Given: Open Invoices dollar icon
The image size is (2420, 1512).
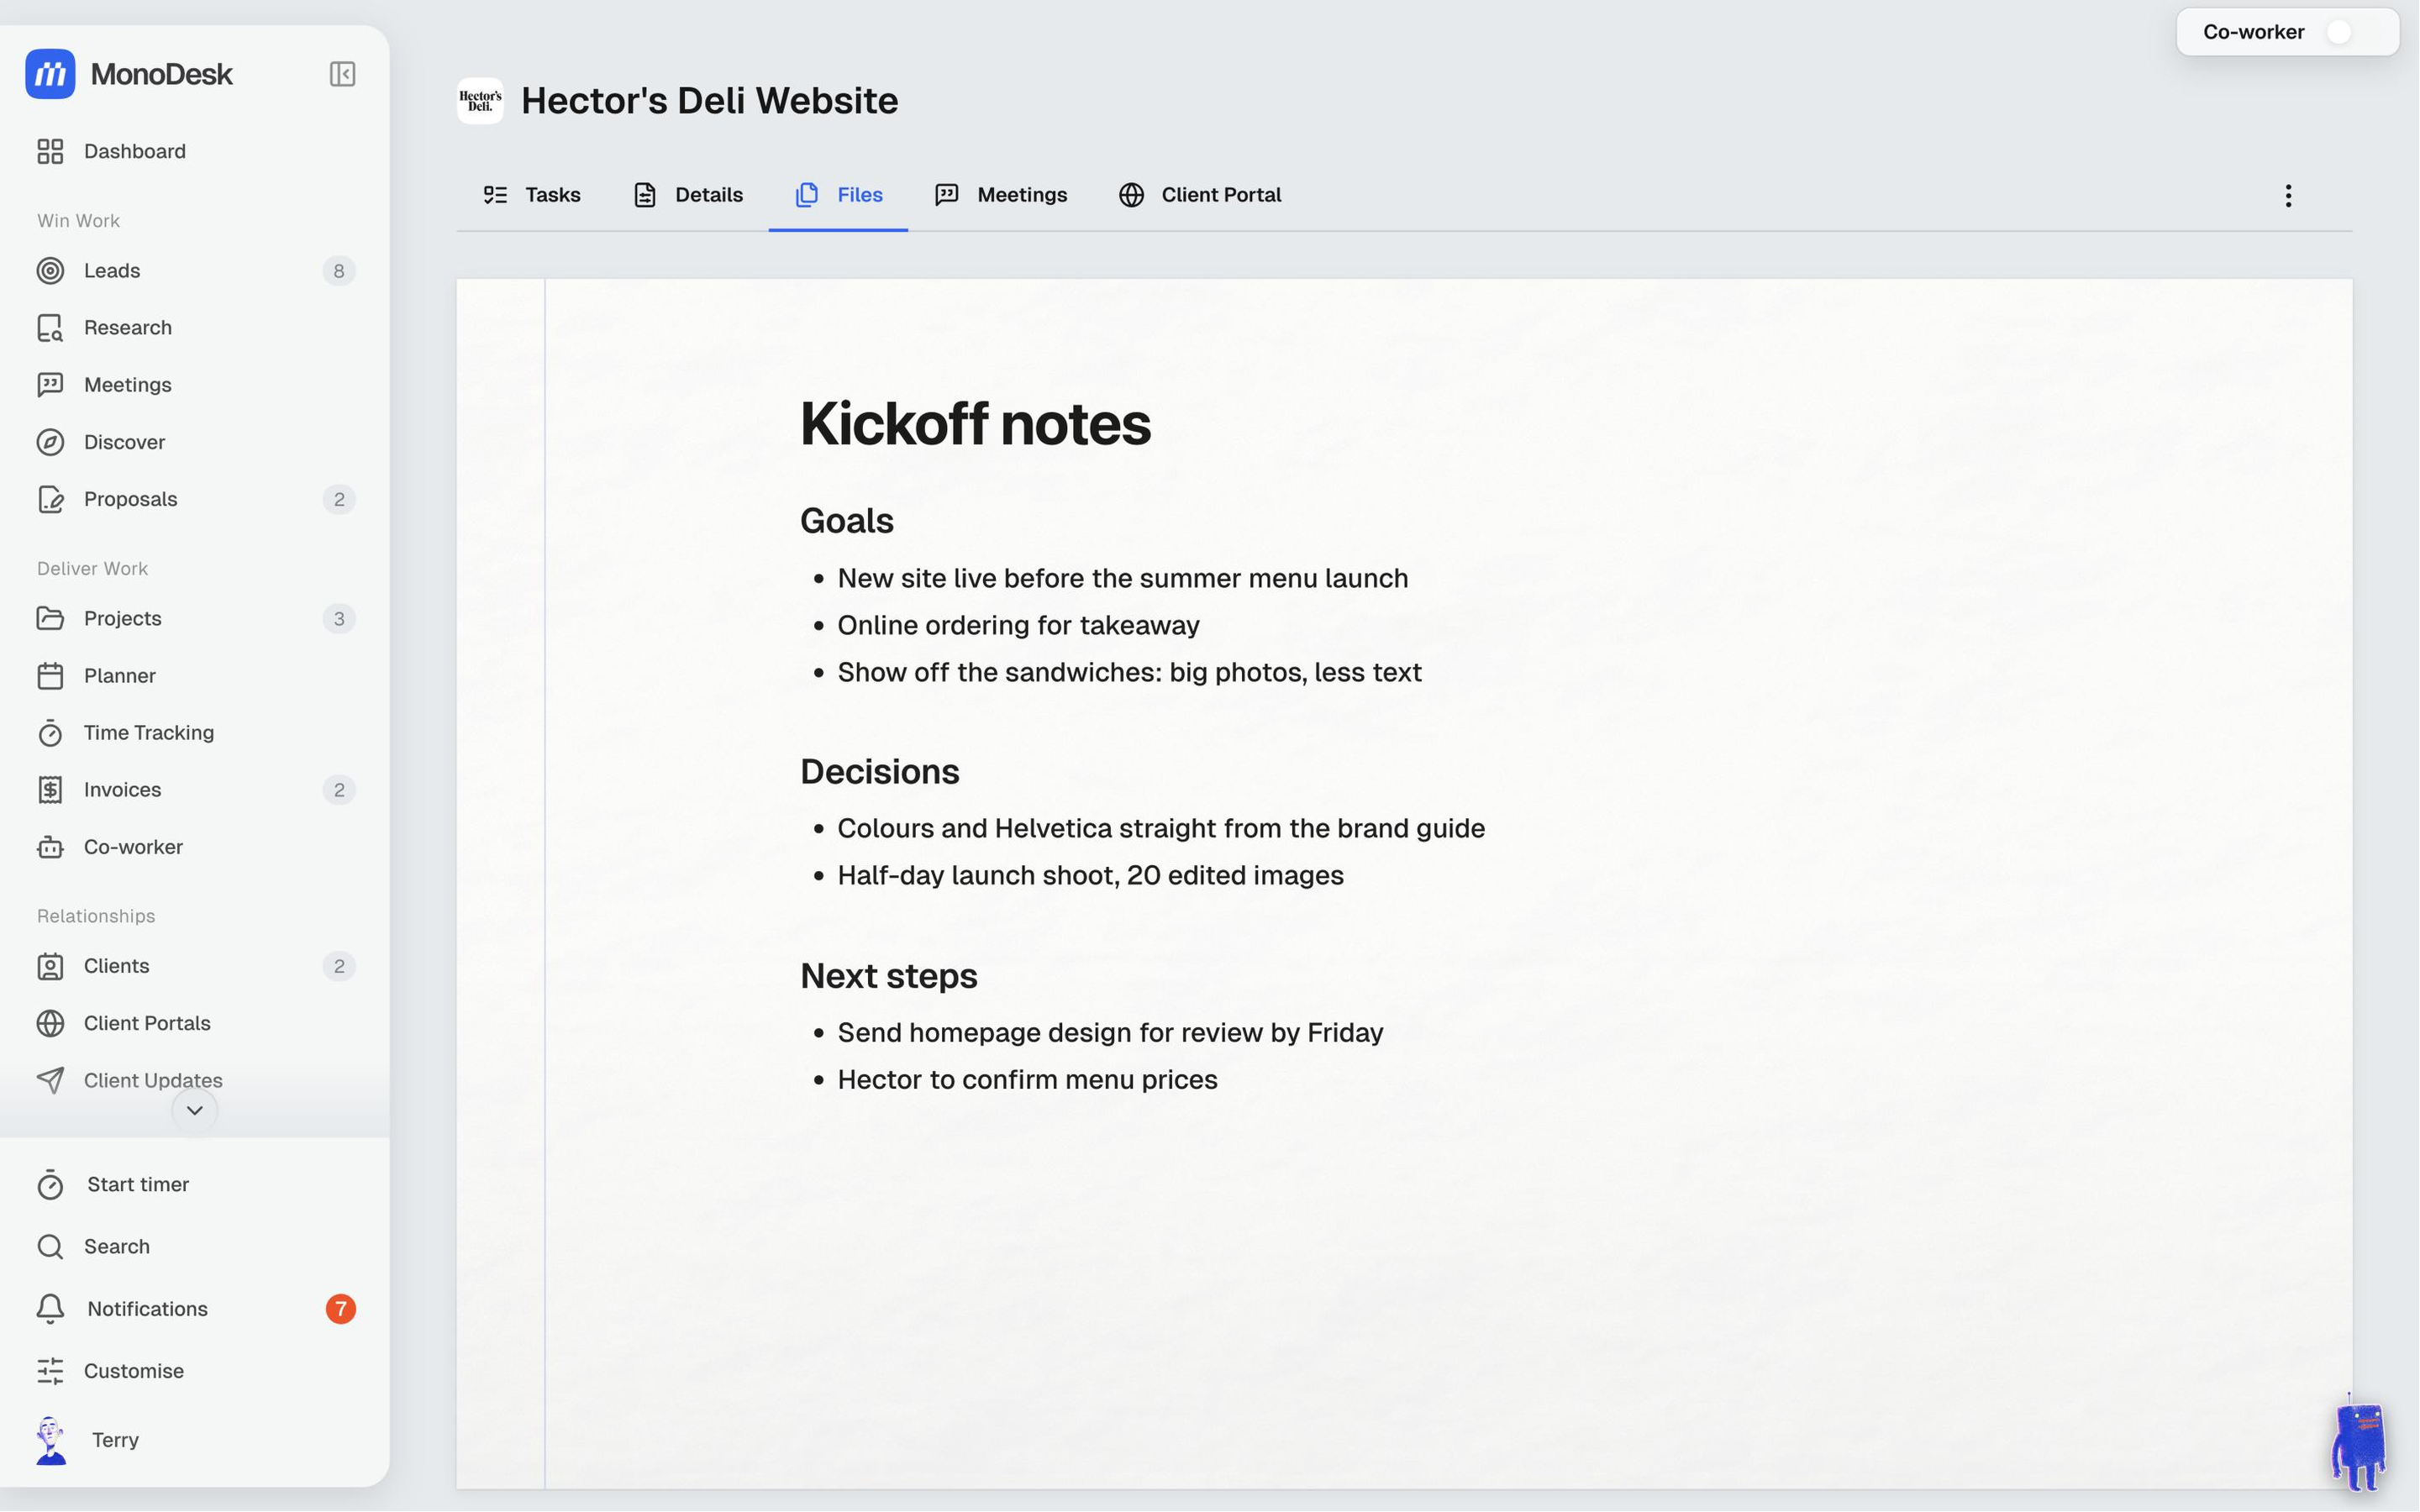Looking at the screenshot, I should [x=50, y=790].
